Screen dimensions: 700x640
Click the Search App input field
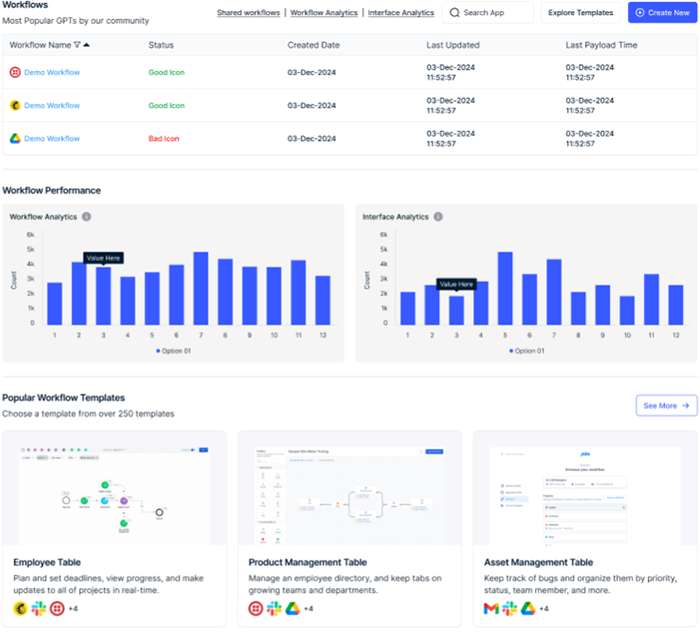(488, 13)
